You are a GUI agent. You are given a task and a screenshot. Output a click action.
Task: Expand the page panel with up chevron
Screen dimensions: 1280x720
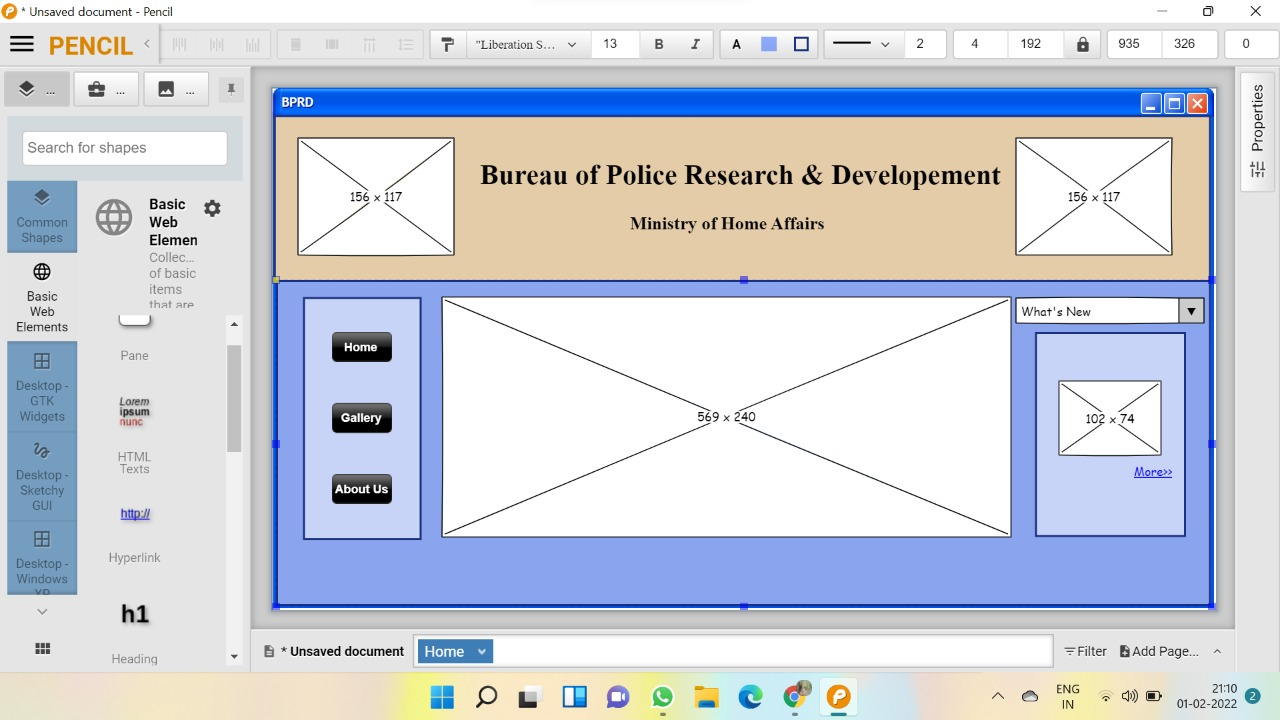(1217, 651)
